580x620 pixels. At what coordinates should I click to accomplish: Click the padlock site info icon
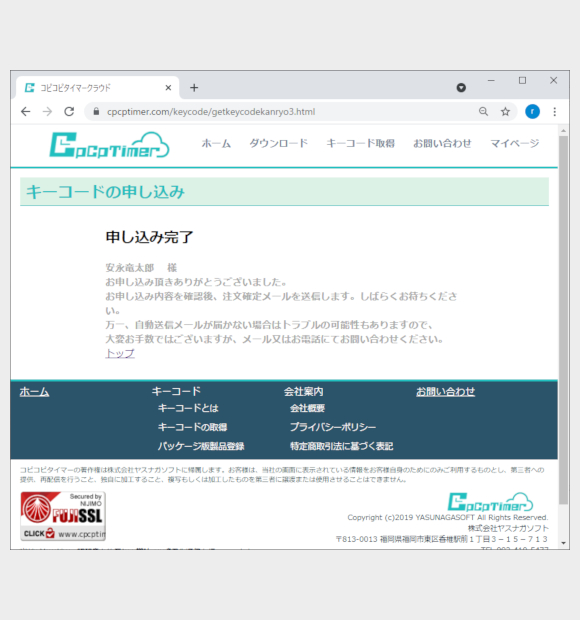96,112
